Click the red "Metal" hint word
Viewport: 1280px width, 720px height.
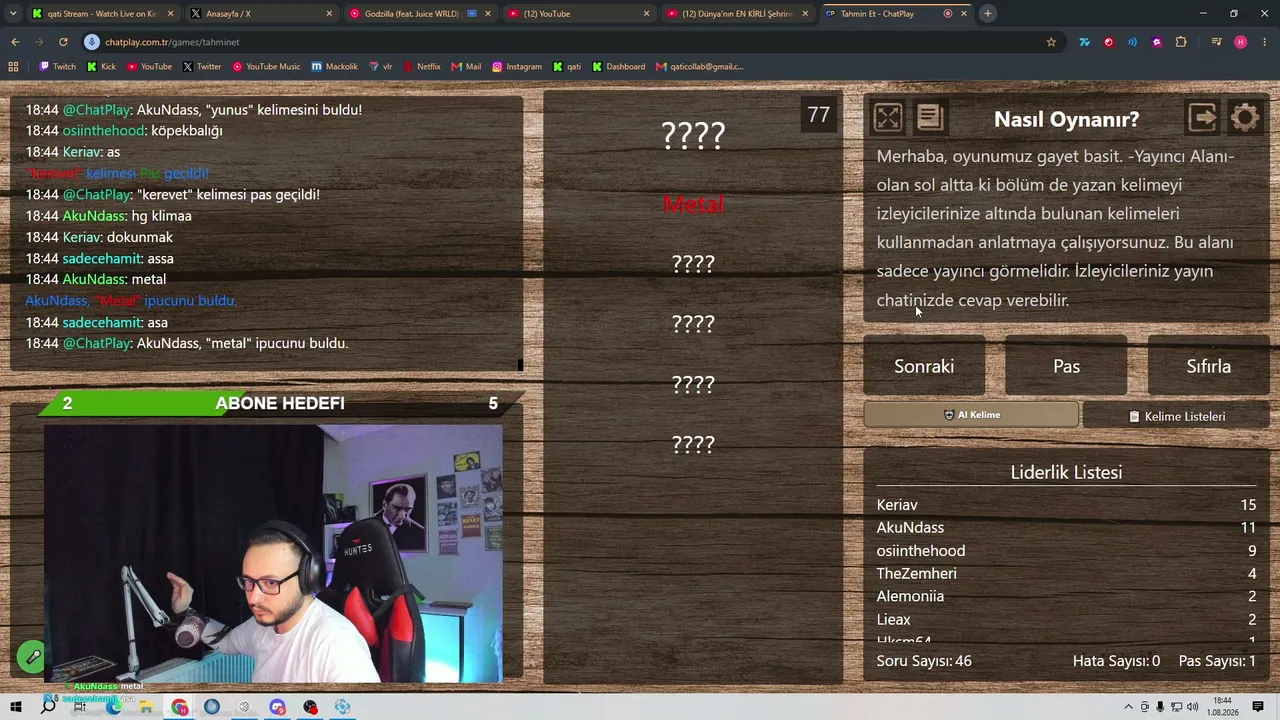click(693, 204)
